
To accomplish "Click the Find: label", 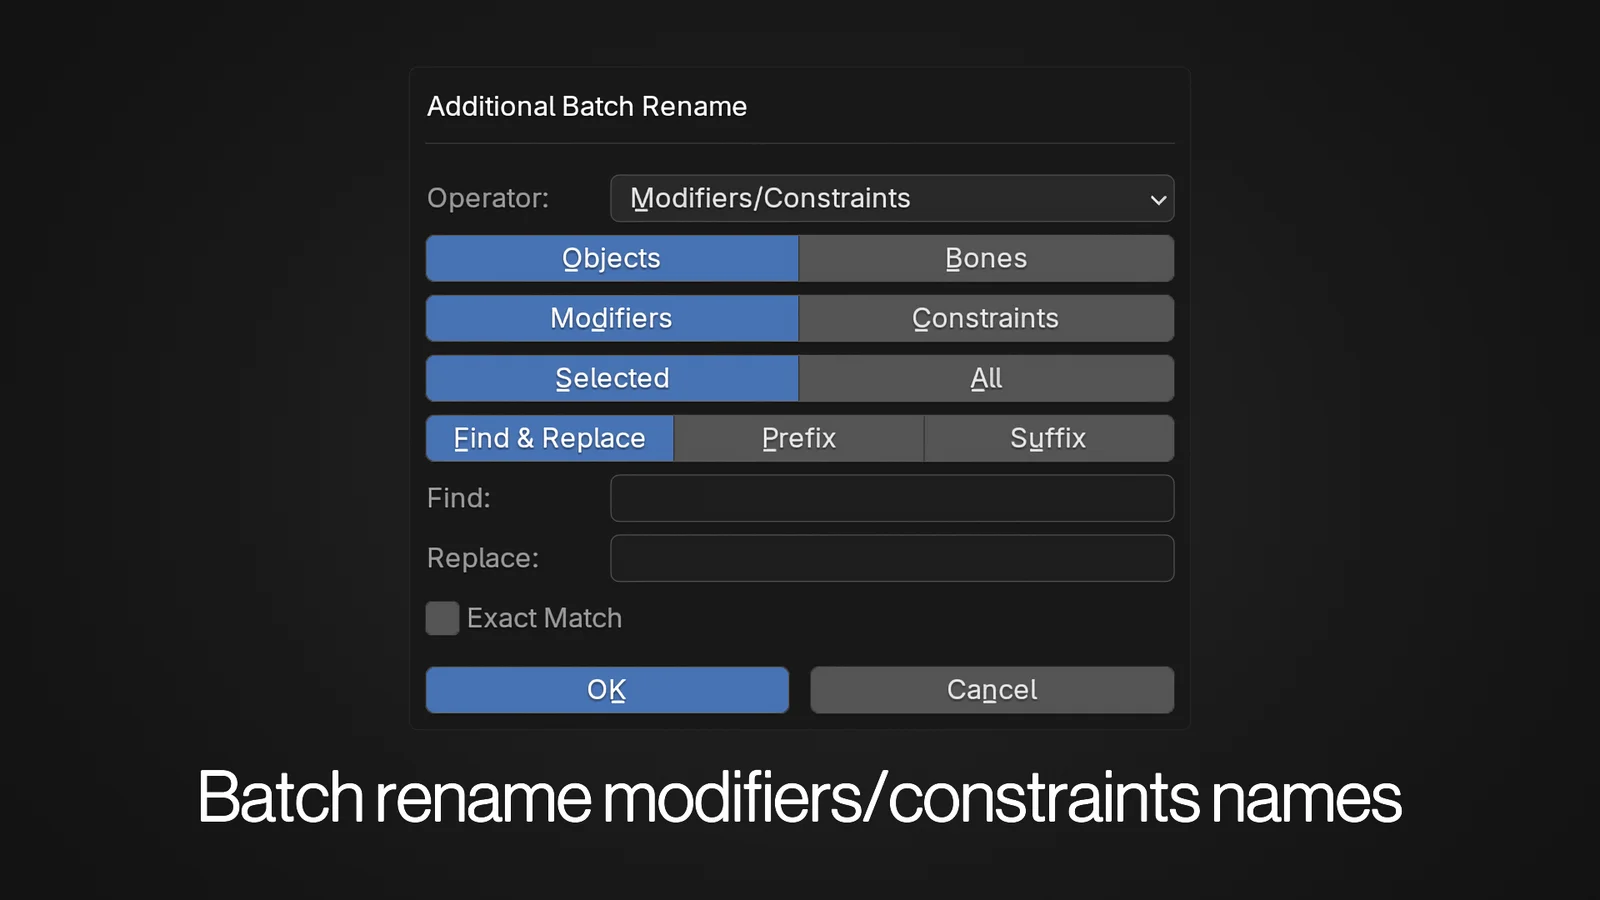I will (x=458, y=498).
